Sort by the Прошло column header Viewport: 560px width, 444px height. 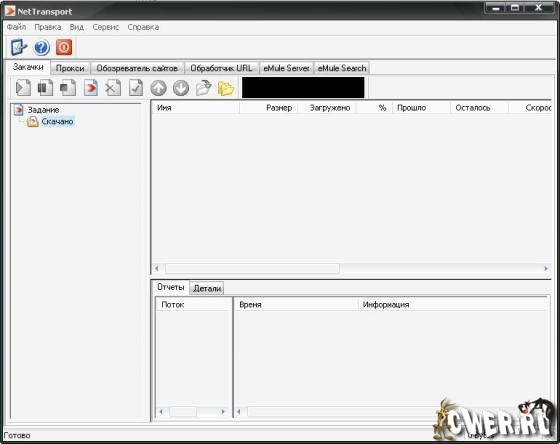[x=421, y=108]
